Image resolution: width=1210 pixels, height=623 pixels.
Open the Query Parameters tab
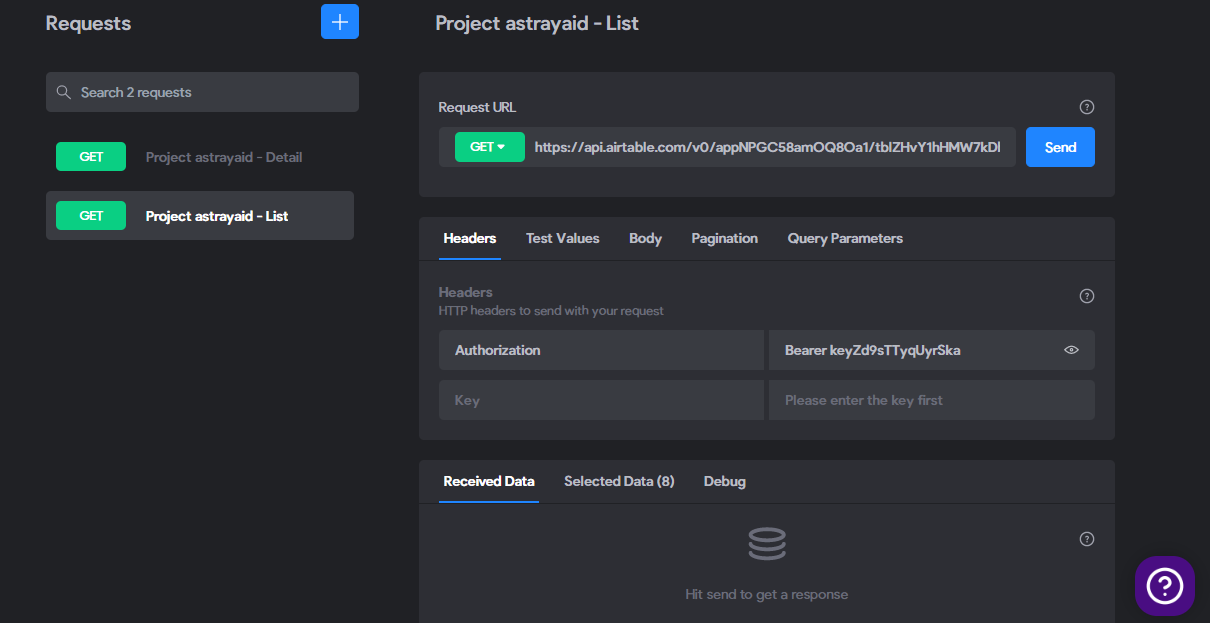tap(845, 238)
